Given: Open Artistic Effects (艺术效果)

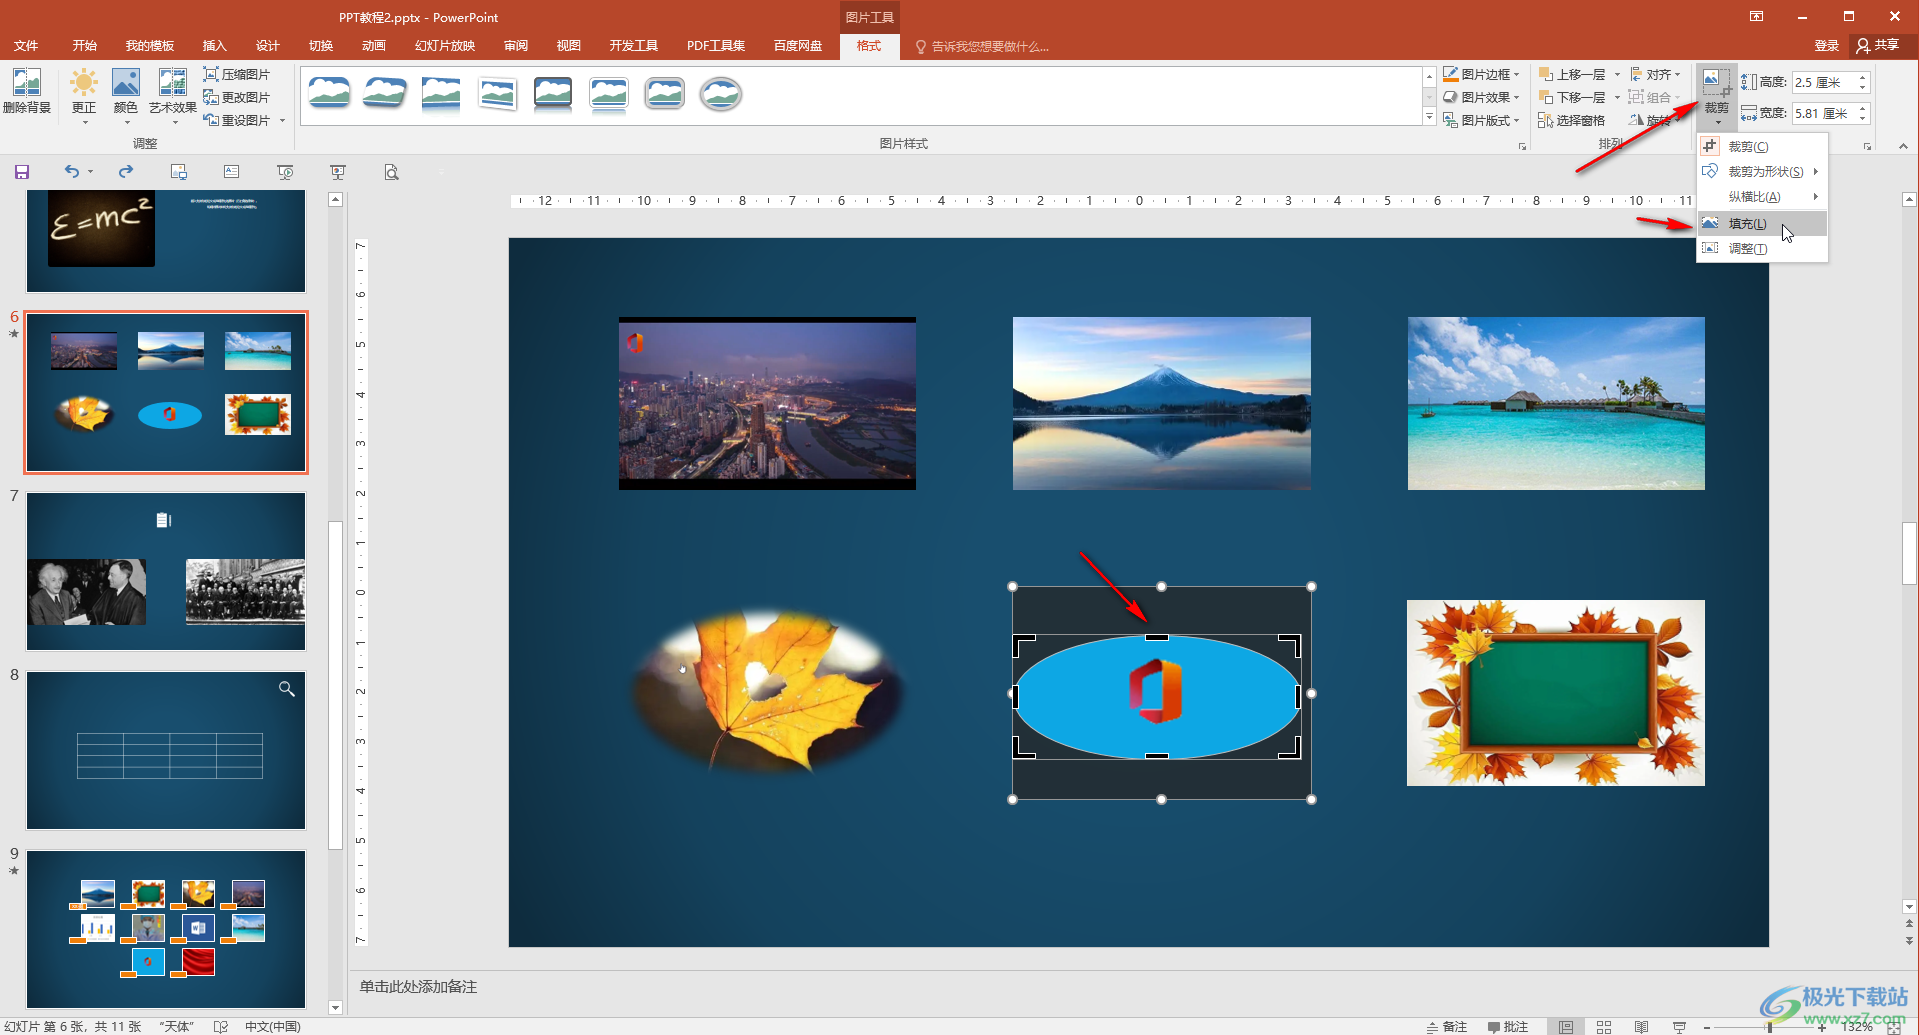Looking at the screenshot, I should (173, 95).
